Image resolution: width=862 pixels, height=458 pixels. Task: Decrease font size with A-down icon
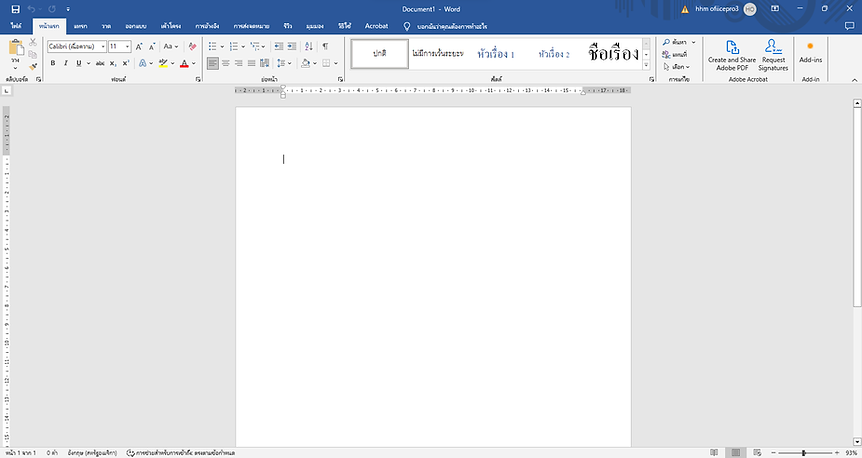pos(152,46)
